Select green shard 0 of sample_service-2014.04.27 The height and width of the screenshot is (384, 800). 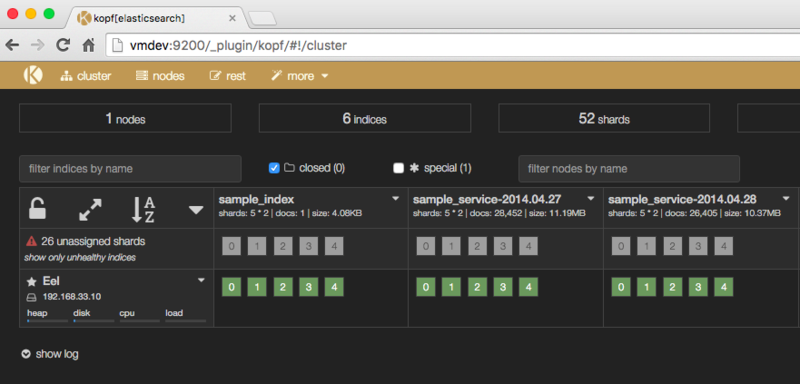tap(426, 287)
